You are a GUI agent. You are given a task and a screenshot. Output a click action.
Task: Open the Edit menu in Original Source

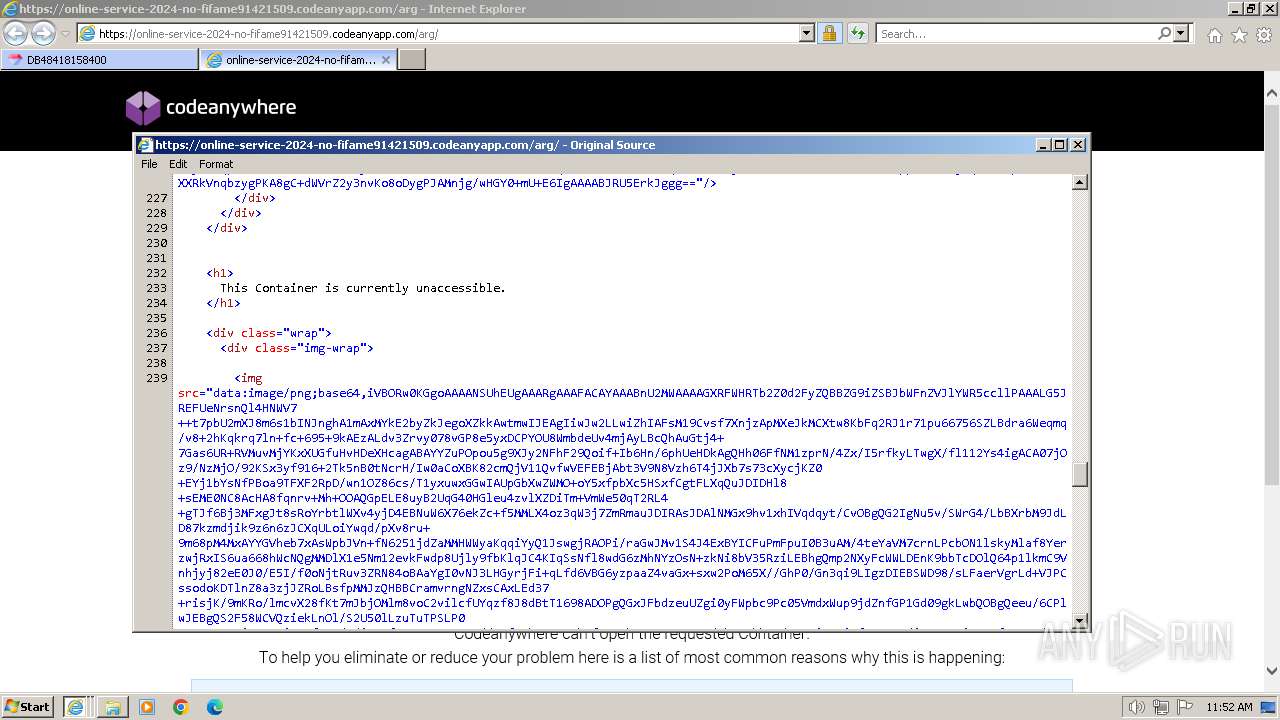(x=178, y=164)
